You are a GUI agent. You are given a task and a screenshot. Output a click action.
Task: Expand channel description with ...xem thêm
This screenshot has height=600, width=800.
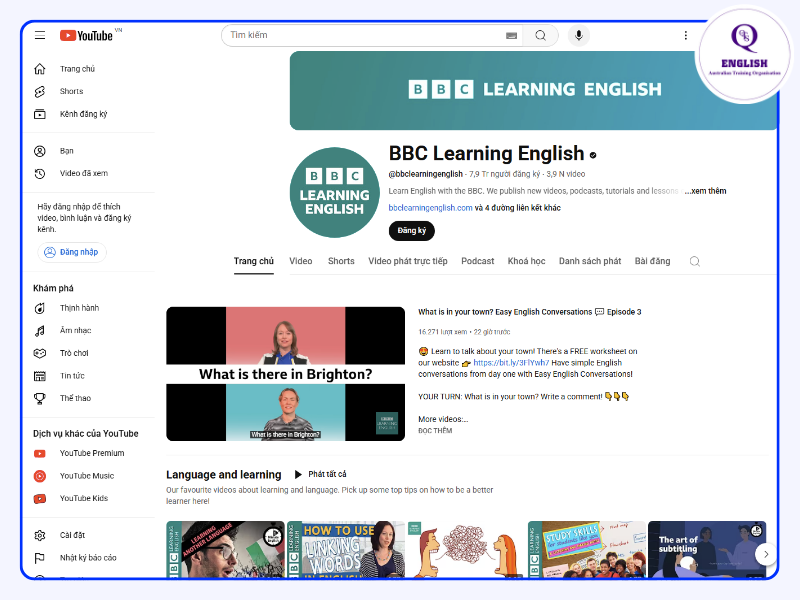(x=706, y=191)
